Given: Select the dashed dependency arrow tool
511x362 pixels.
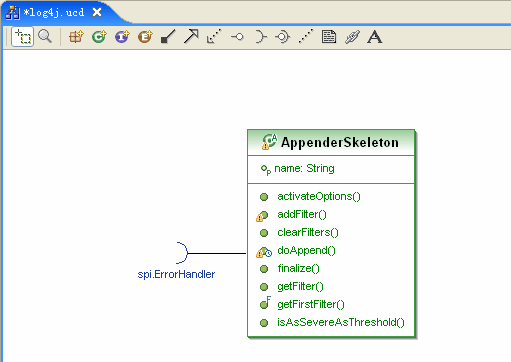Looking at the screenshot, I should click(214, 36).
